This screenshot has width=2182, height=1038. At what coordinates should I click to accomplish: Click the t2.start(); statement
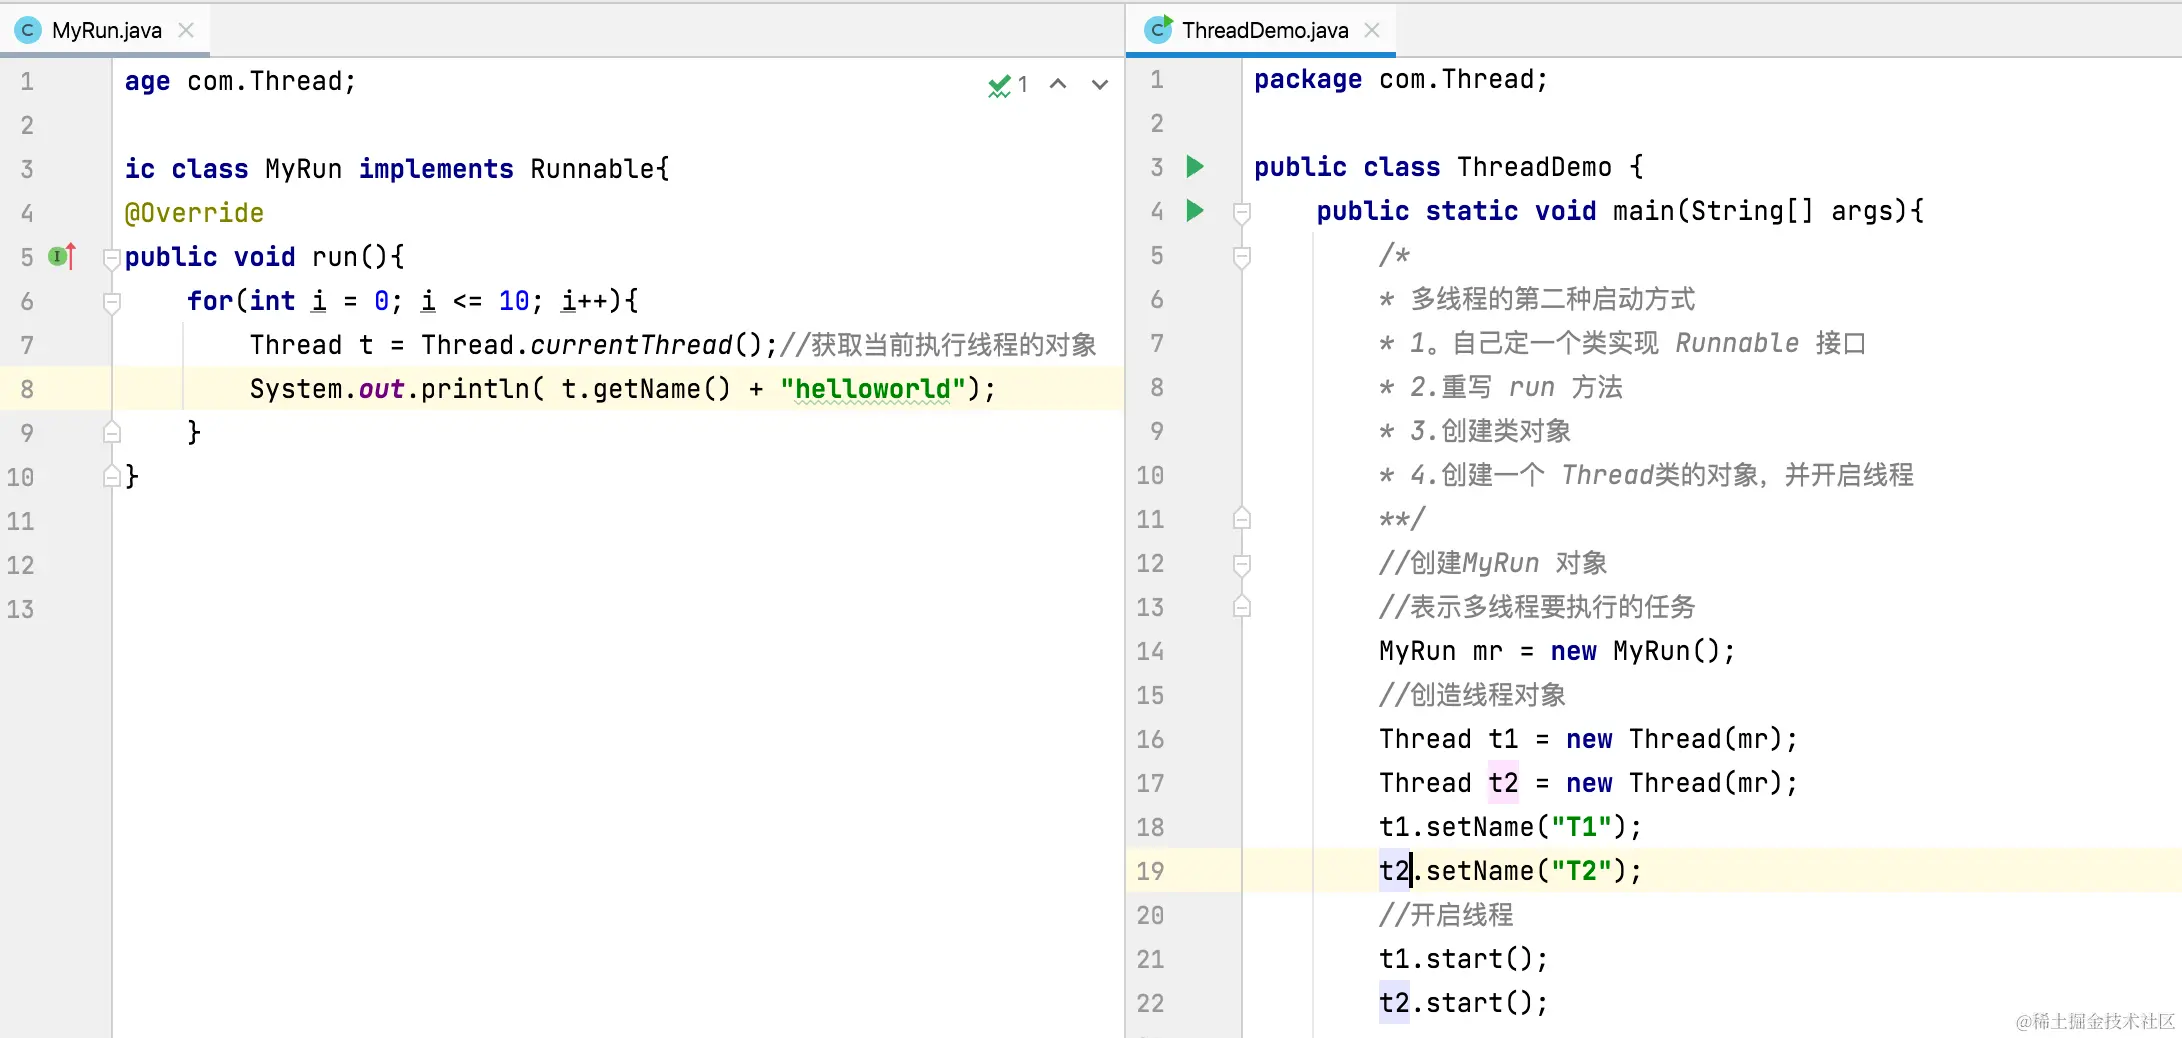click(1463, 1003)
